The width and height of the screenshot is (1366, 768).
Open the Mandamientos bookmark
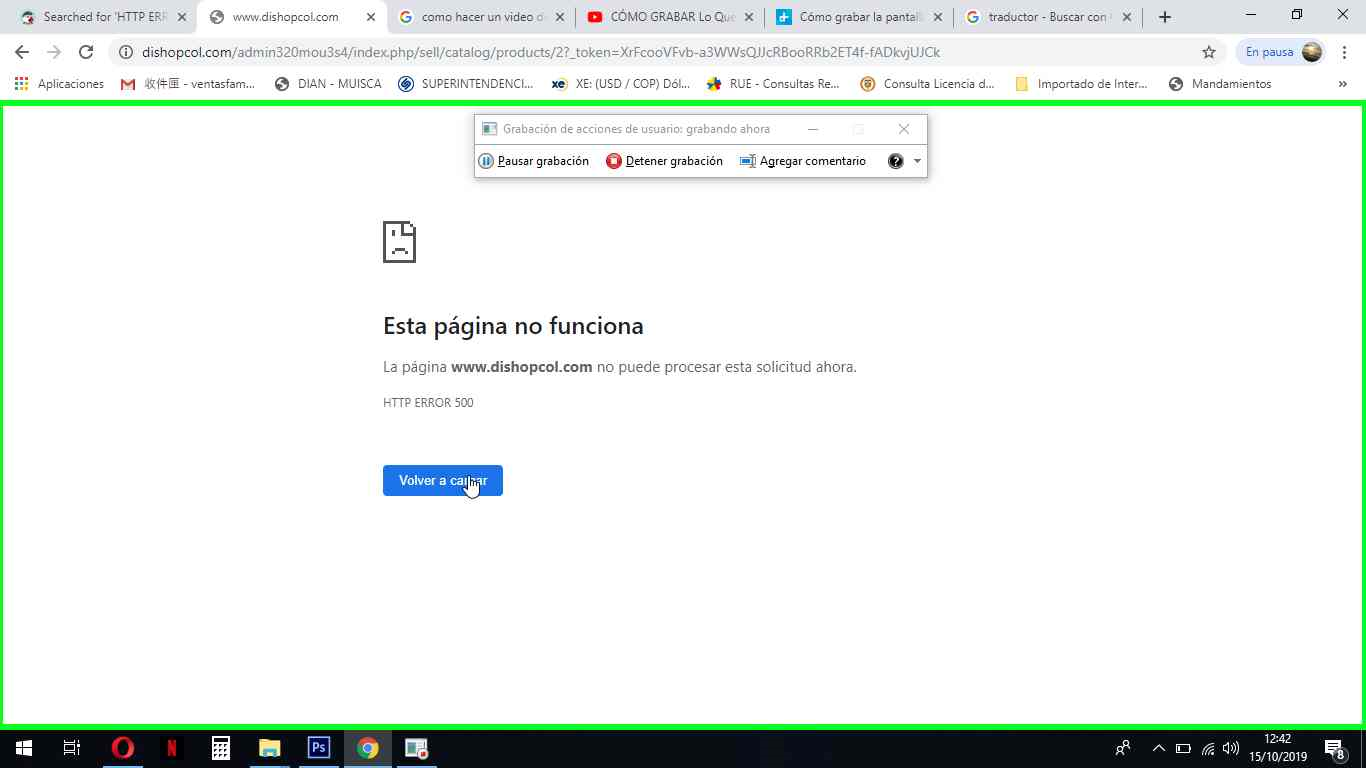(x=1220, y=84)
